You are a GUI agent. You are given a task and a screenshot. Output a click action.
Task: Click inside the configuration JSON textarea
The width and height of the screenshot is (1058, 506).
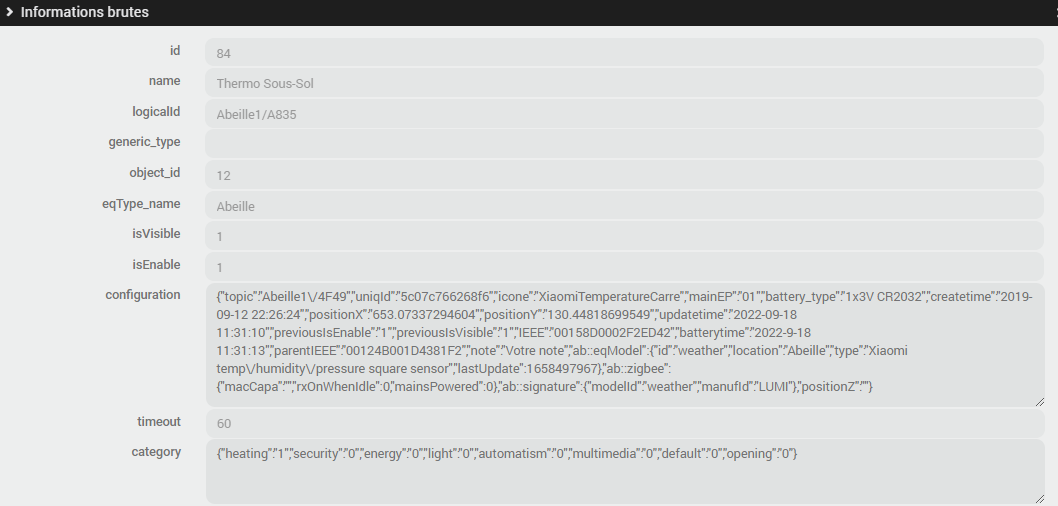pos(624,343)
